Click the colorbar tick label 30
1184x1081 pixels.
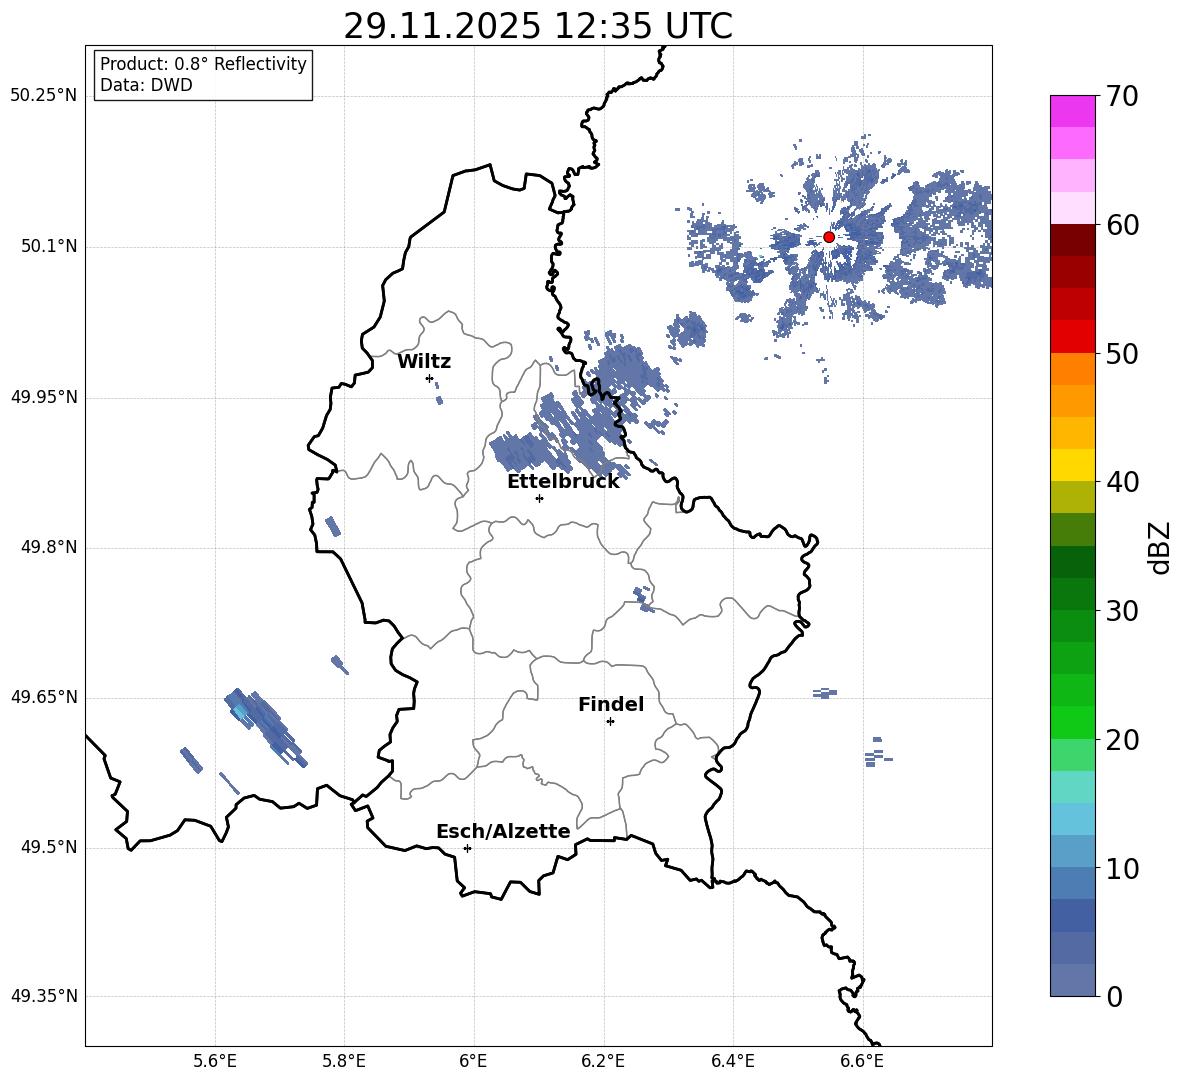point(1122,611)
